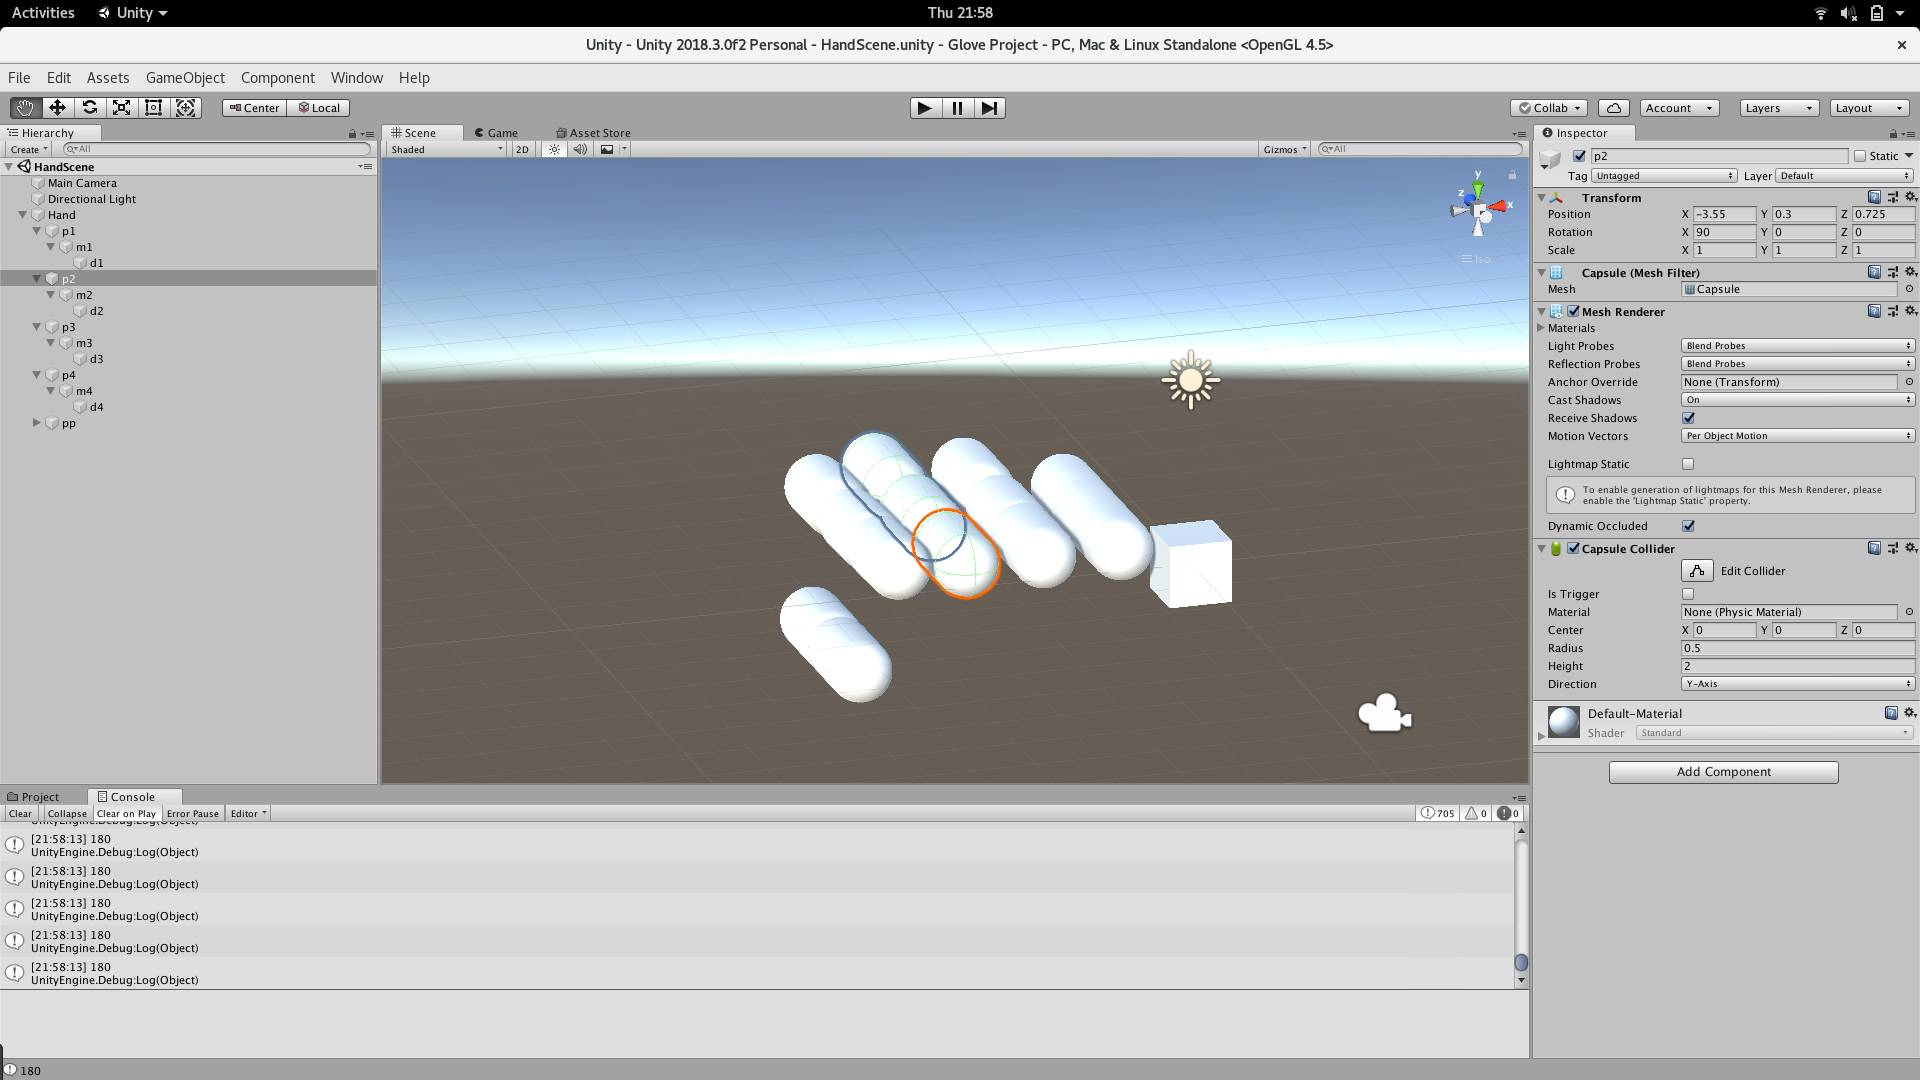Toggle scene lighting sun icon
Screen dimensions: 1920x1080
(554, 149)
